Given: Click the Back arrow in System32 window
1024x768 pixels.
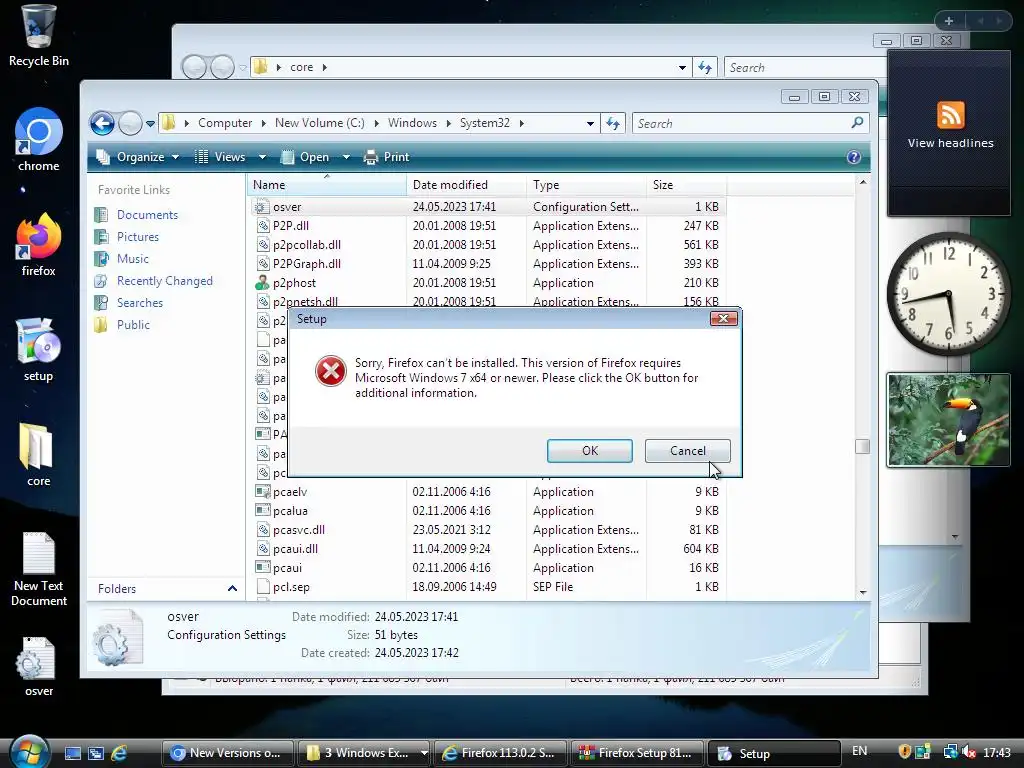Looking at the screenshot, I should 103,123.
